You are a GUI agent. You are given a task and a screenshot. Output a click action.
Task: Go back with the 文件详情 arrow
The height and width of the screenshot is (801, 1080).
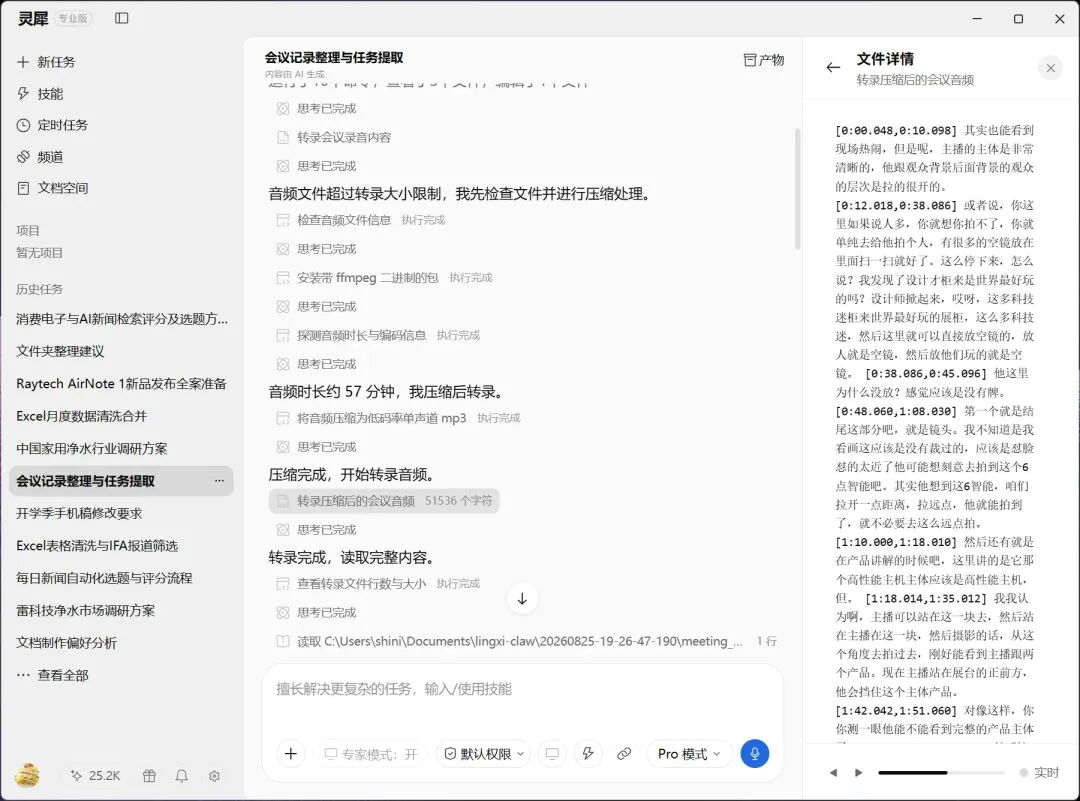click(833, 67)
